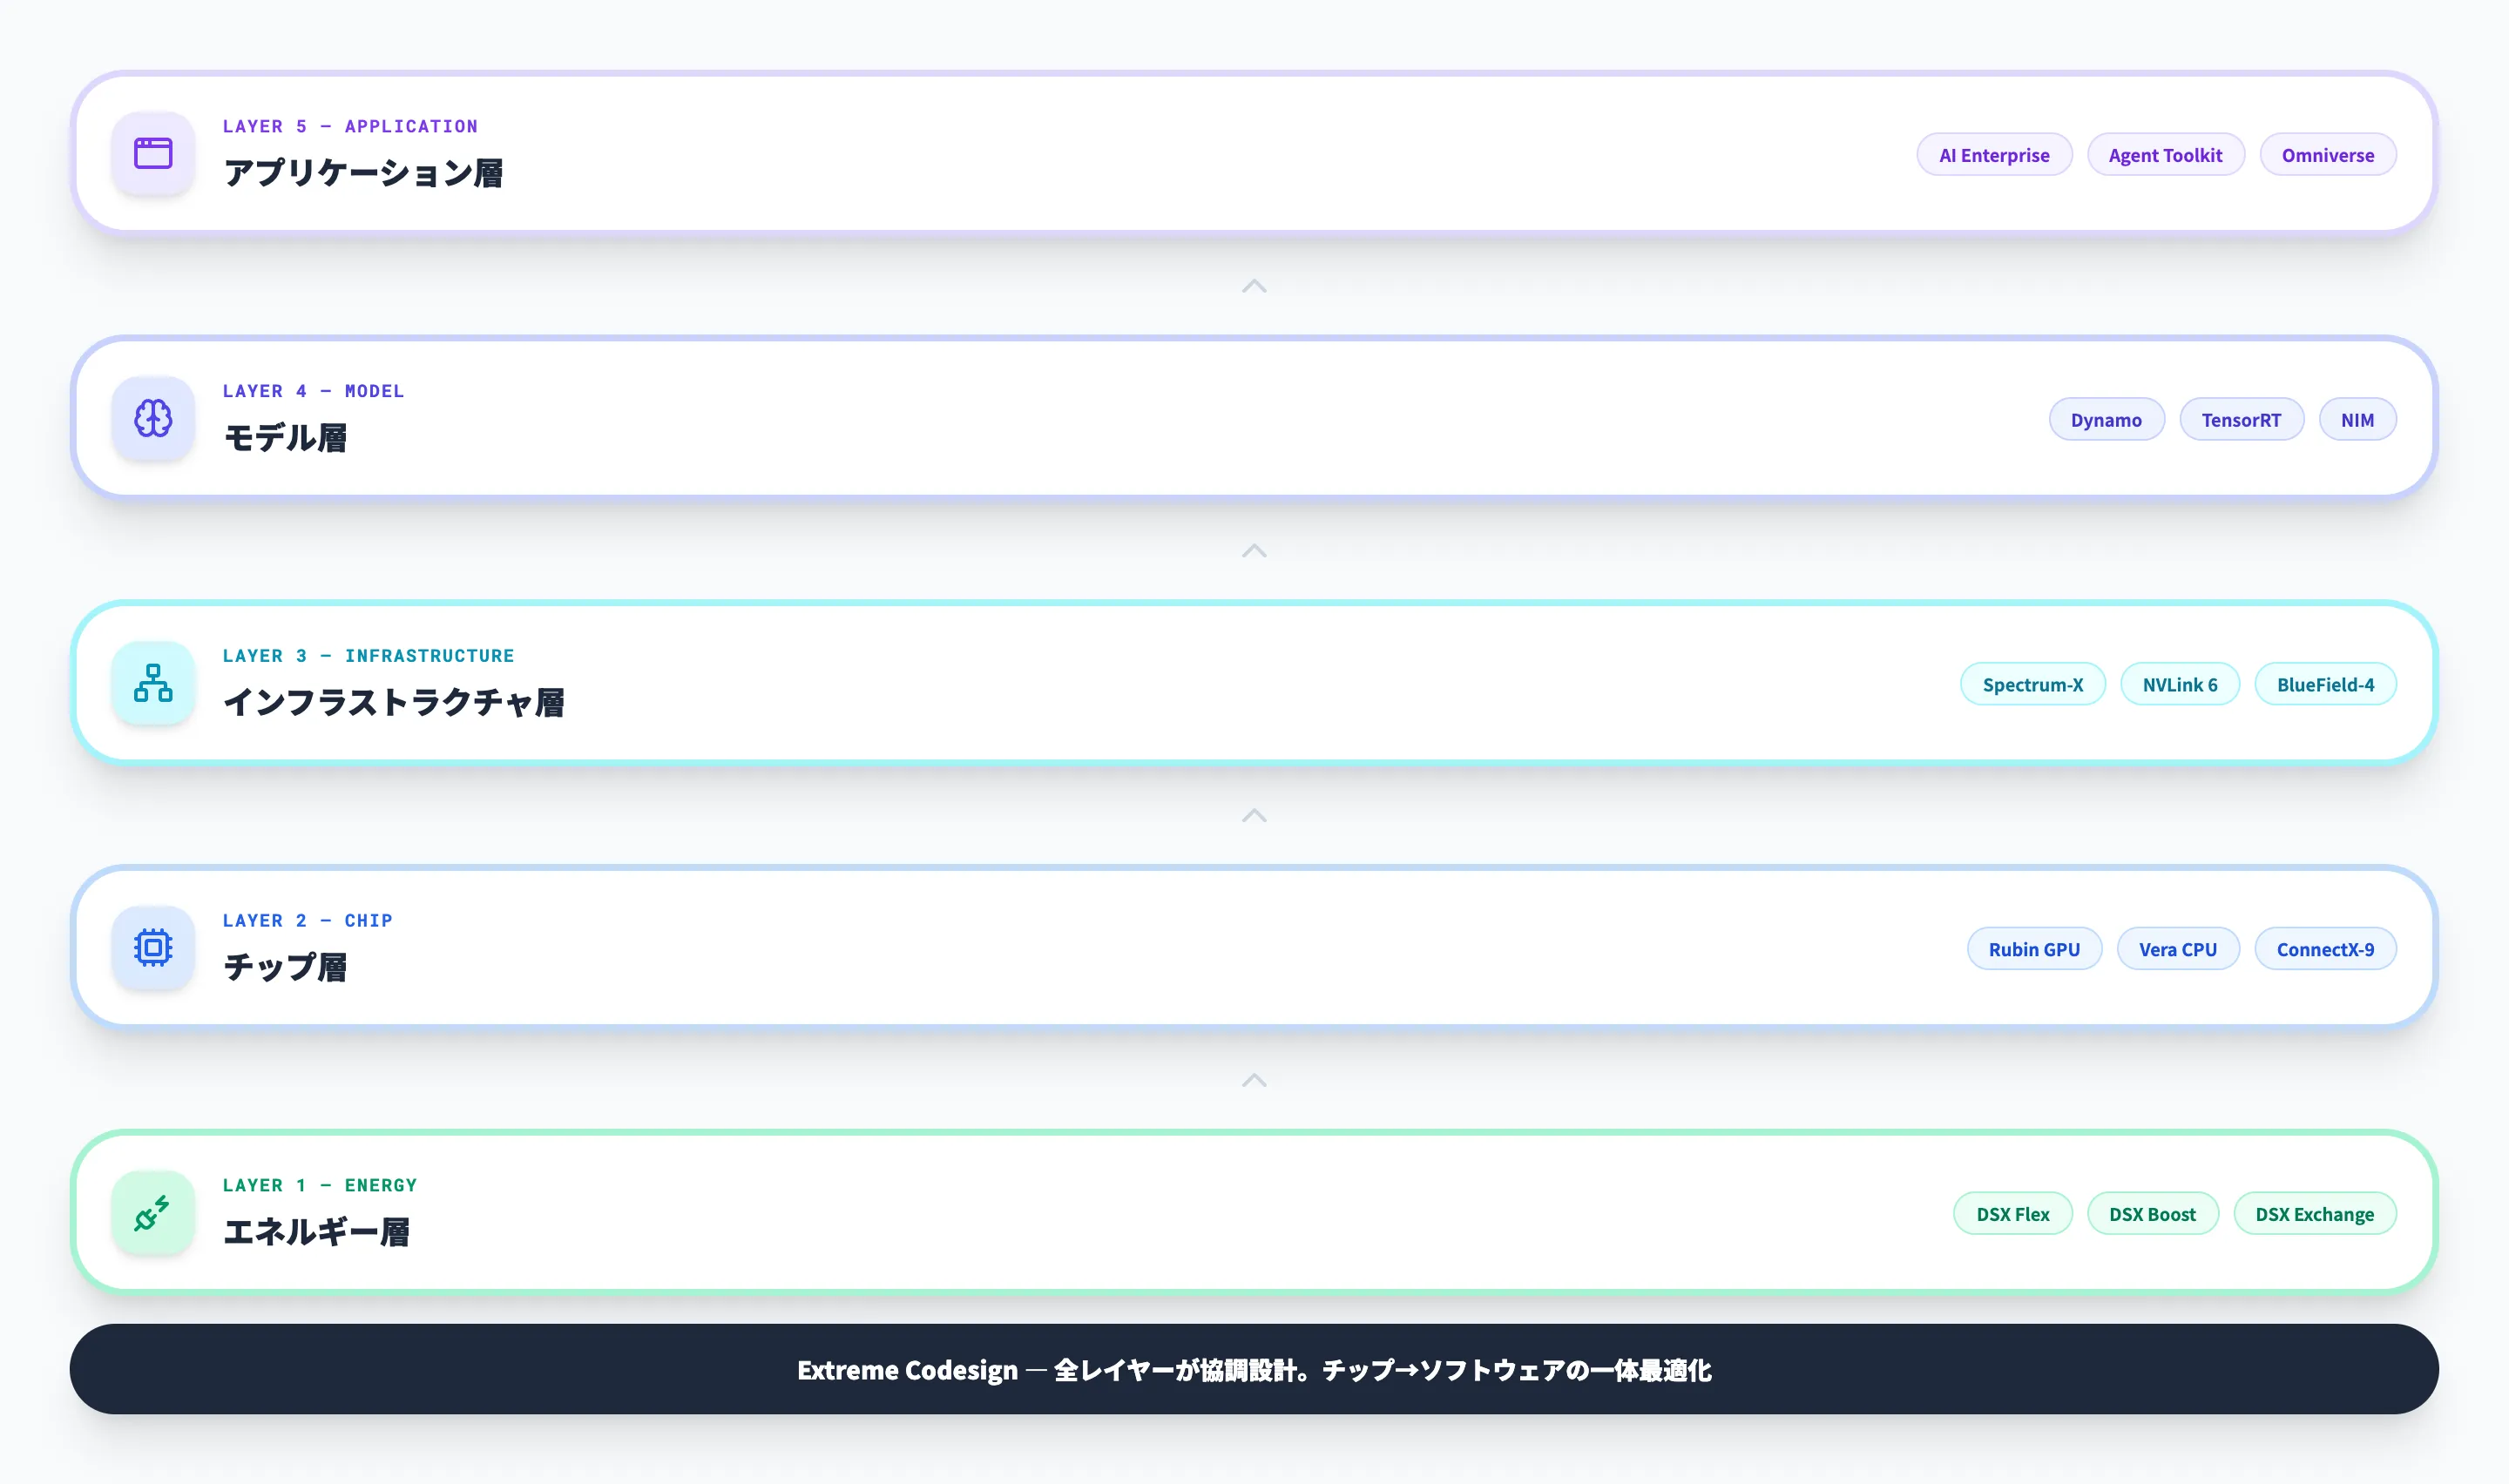Image resolution: width=2509 pixels, height=1484 pixels.
Task: Select the NVLink 6 tag
Action: (x=2179, y=685)
